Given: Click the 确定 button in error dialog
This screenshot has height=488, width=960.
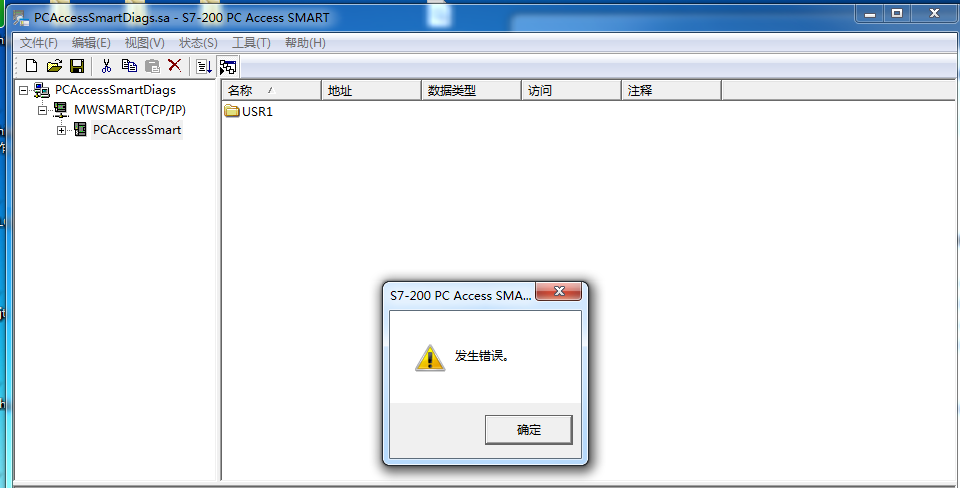Looking at the screenshot, I should tap(528, 430).
